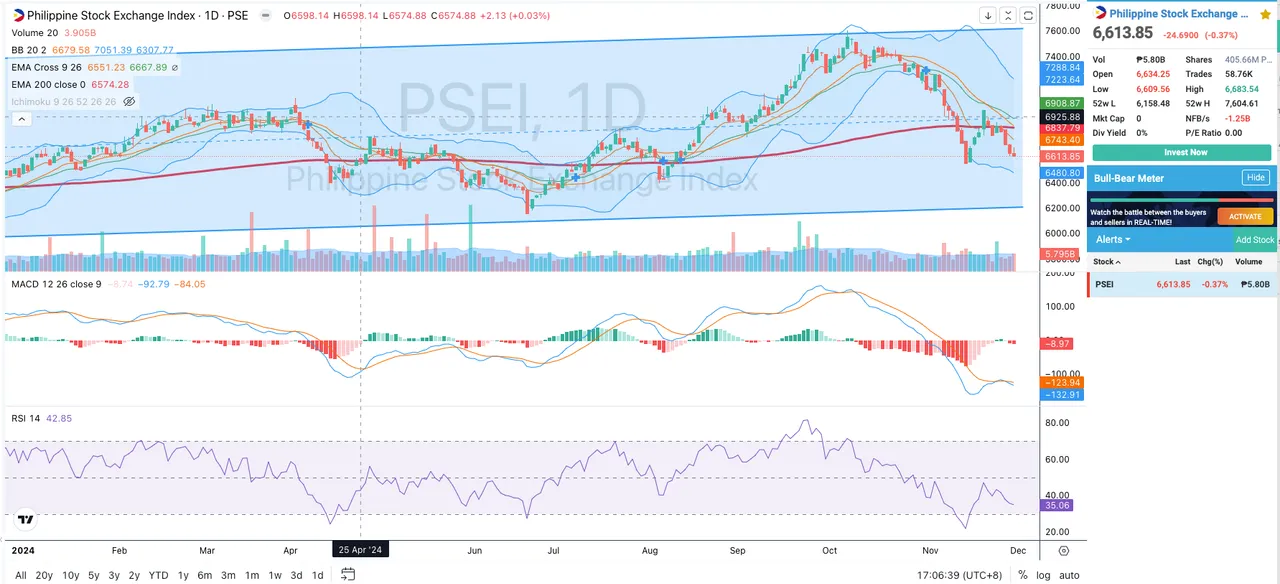
Task: Open the Philippine Stock Exchange name link
Action: (1180, 14)
